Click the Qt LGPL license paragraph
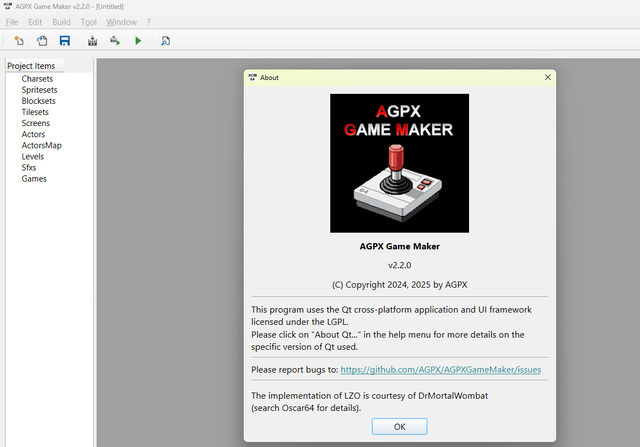Image resolution: width=640 pixels, height=447 pixels. [391, 328]
